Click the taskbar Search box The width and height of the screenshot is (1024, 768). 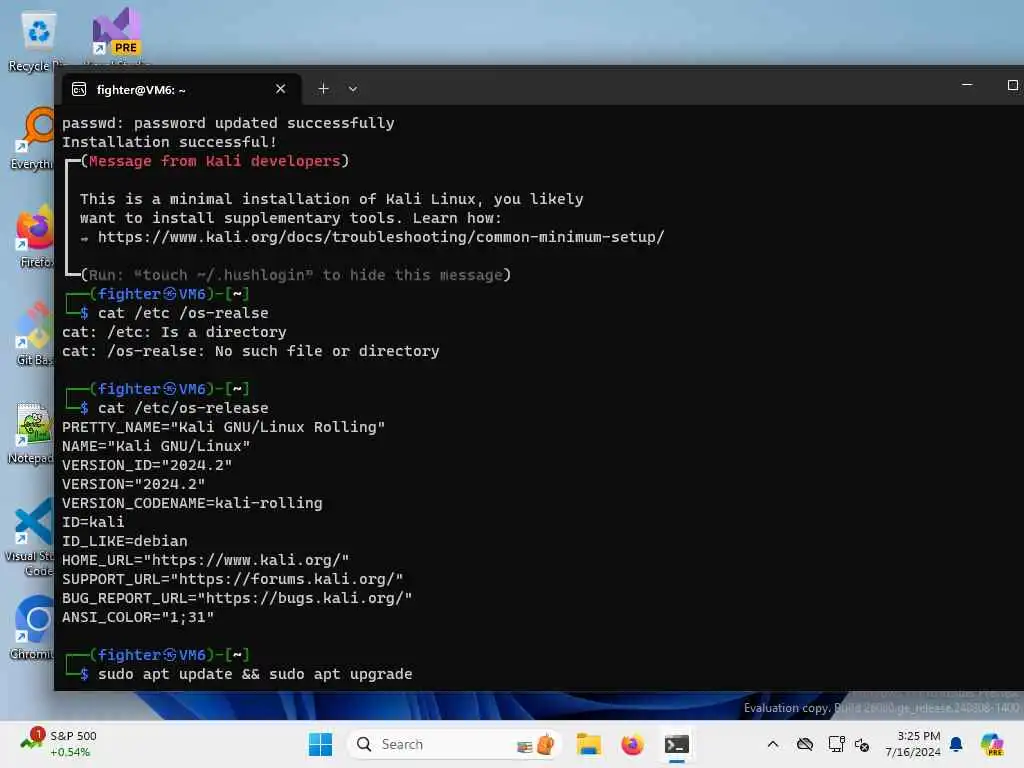coord(455,744)
